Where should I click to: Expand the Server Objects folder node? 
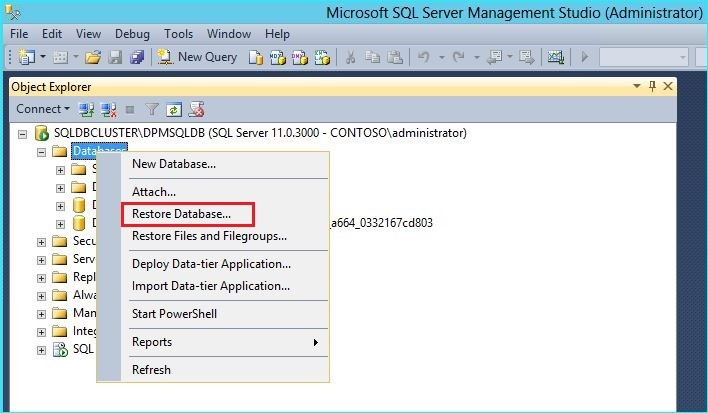point(41,260)
